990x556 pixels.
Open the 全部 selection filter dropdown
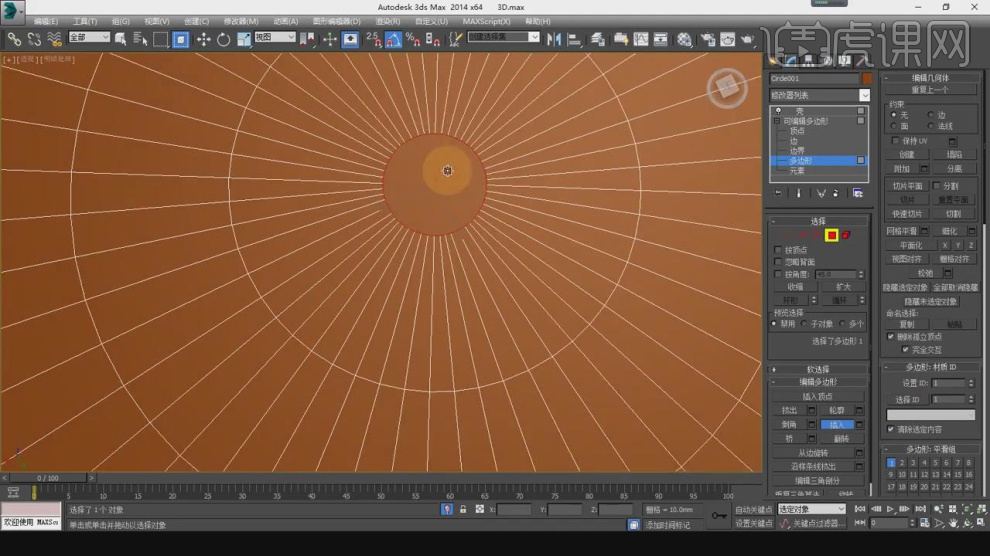click(88, 37)
